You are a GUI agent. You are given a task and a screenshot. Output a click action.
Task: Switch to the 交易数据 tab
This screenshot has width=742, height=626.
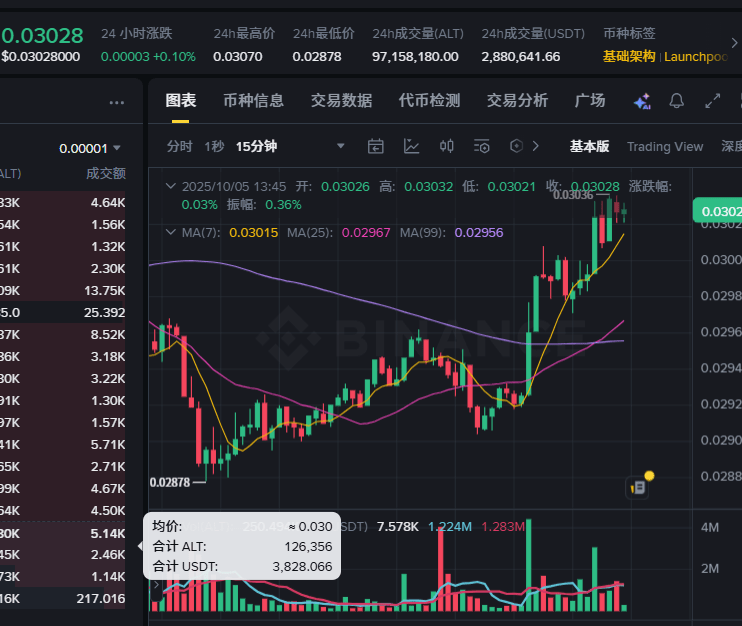tap(341, 100)
